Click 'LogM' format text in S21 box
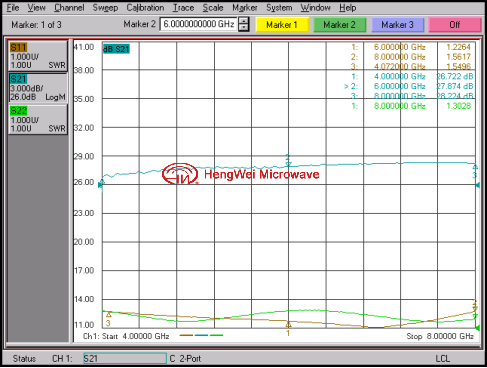487x368 pixels. click(55, 97)
